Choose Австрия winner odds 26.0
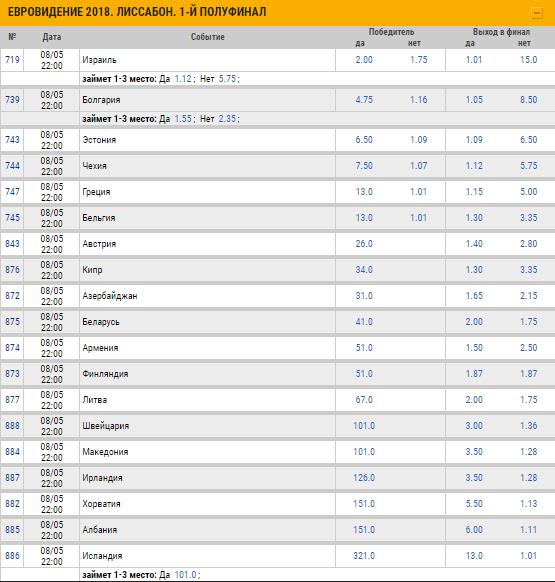The height and width of the screenshot is (582, 555). click(364, 244)
